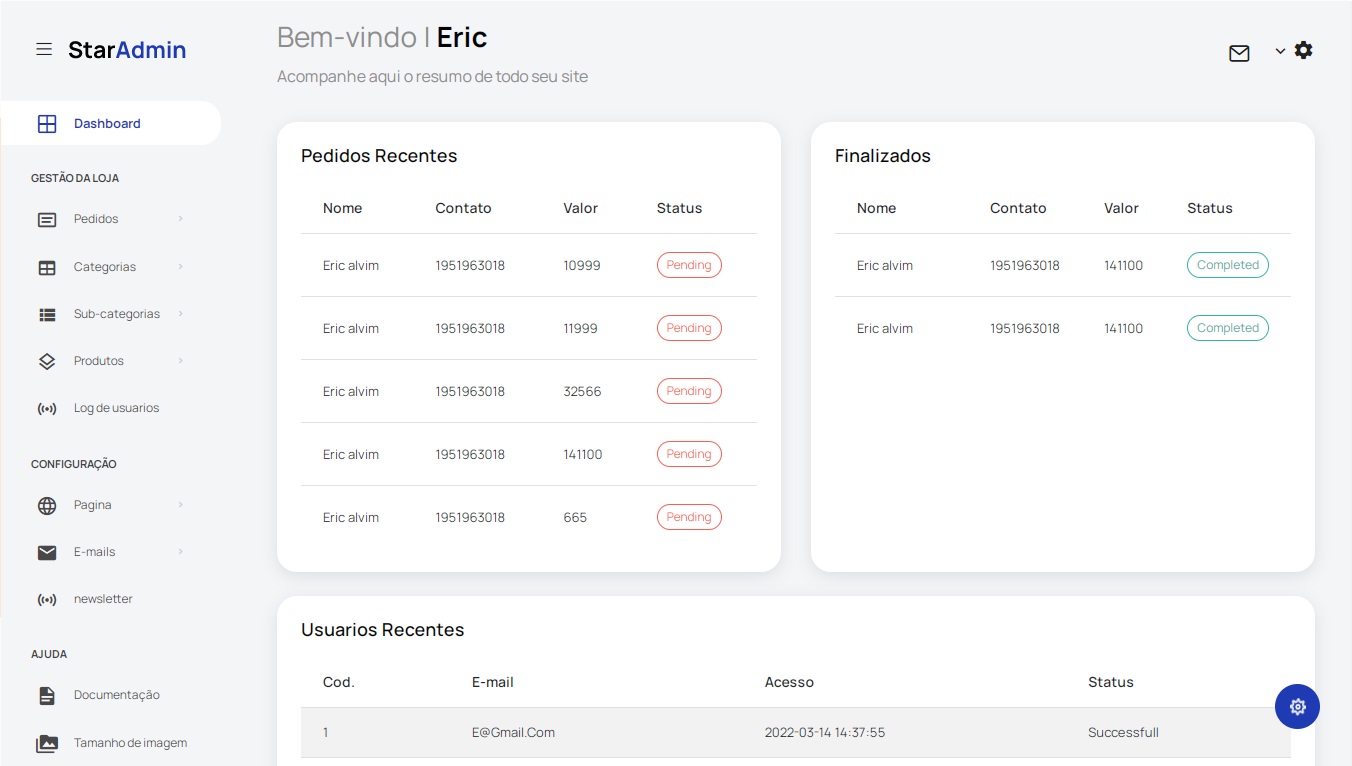Open Log de usuarios broadcast icon
1352x766 pixels.
click(x=47, y=408)
